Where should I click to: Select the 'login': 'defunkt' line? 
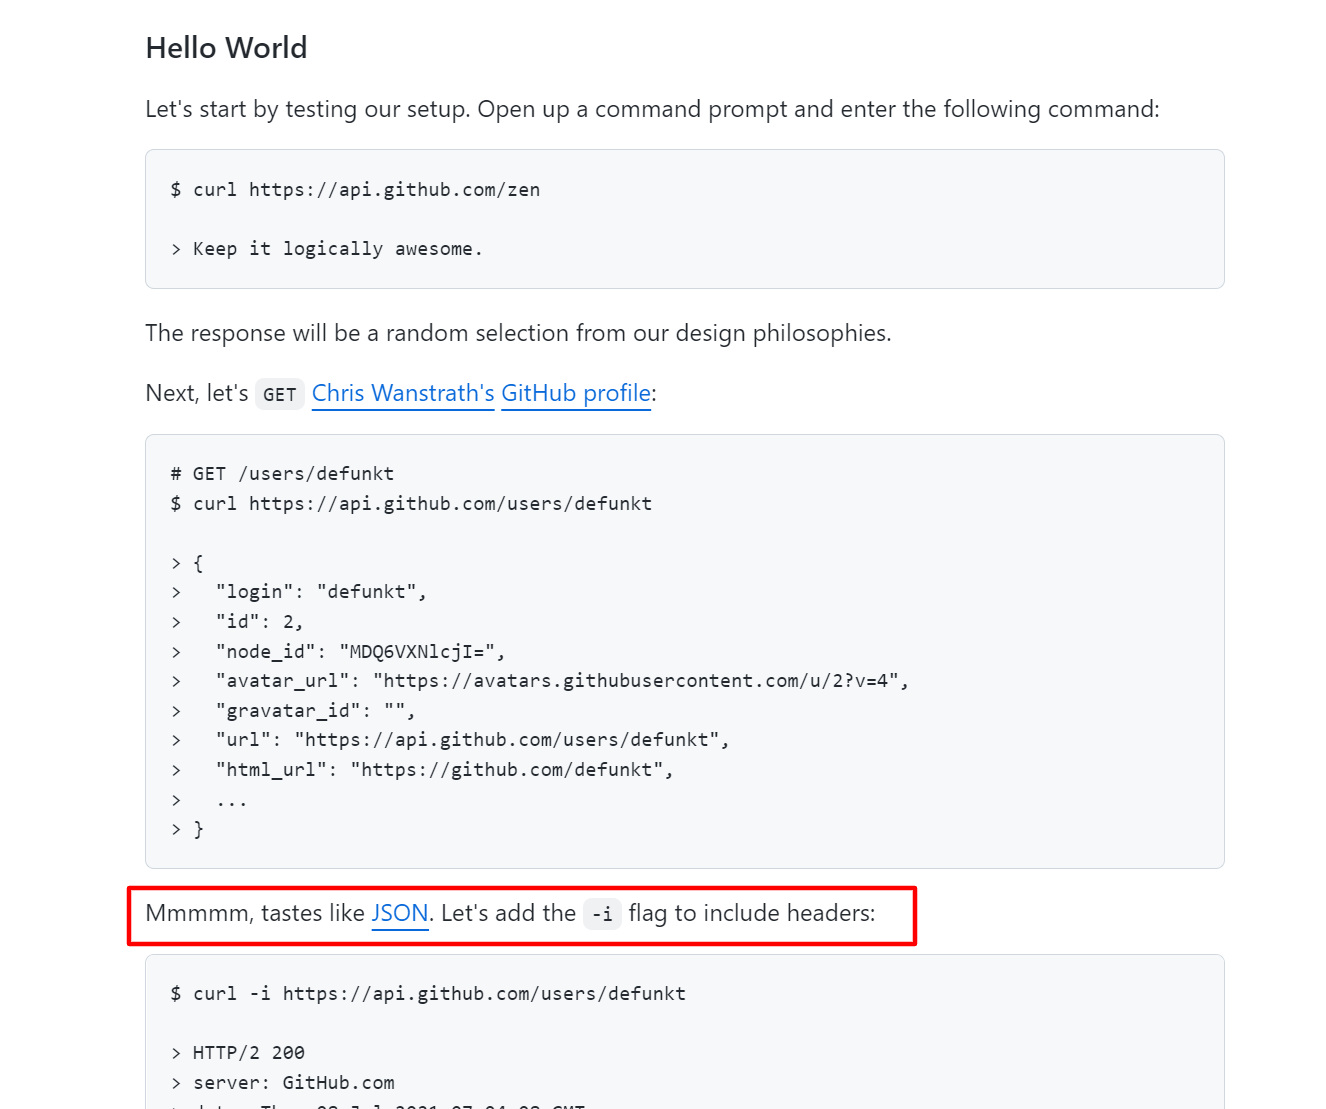(320, 591)
